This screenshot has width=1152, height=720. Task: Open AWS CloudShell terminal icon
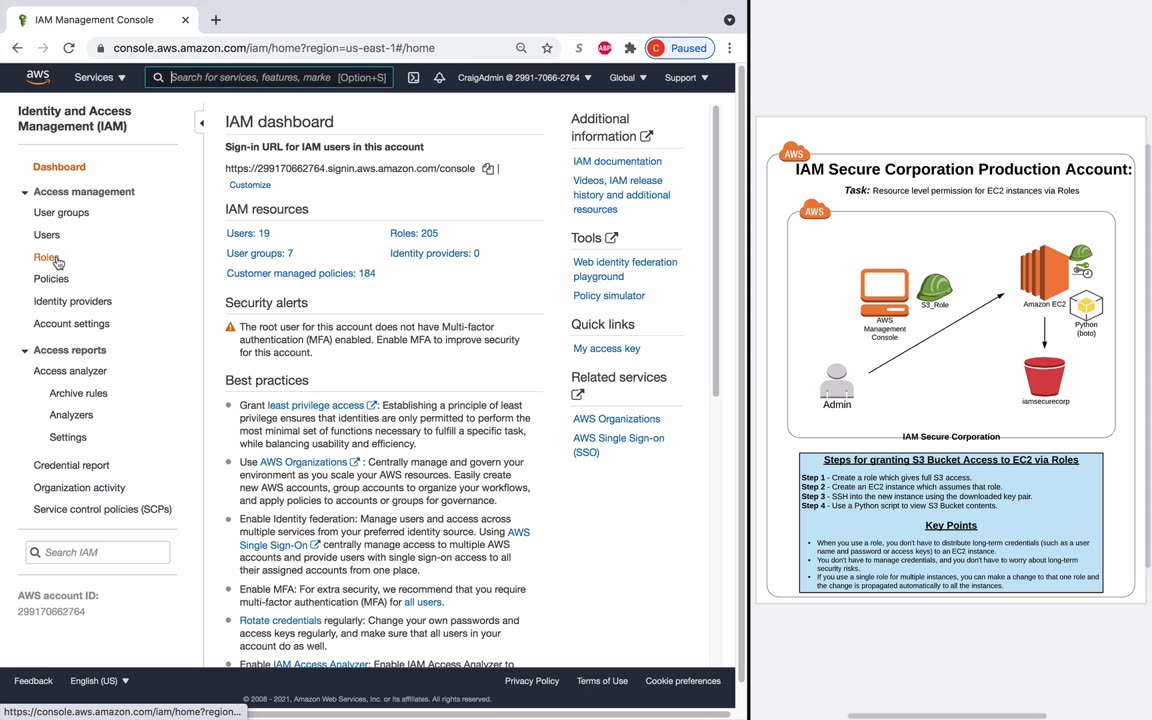coord(414,77)
